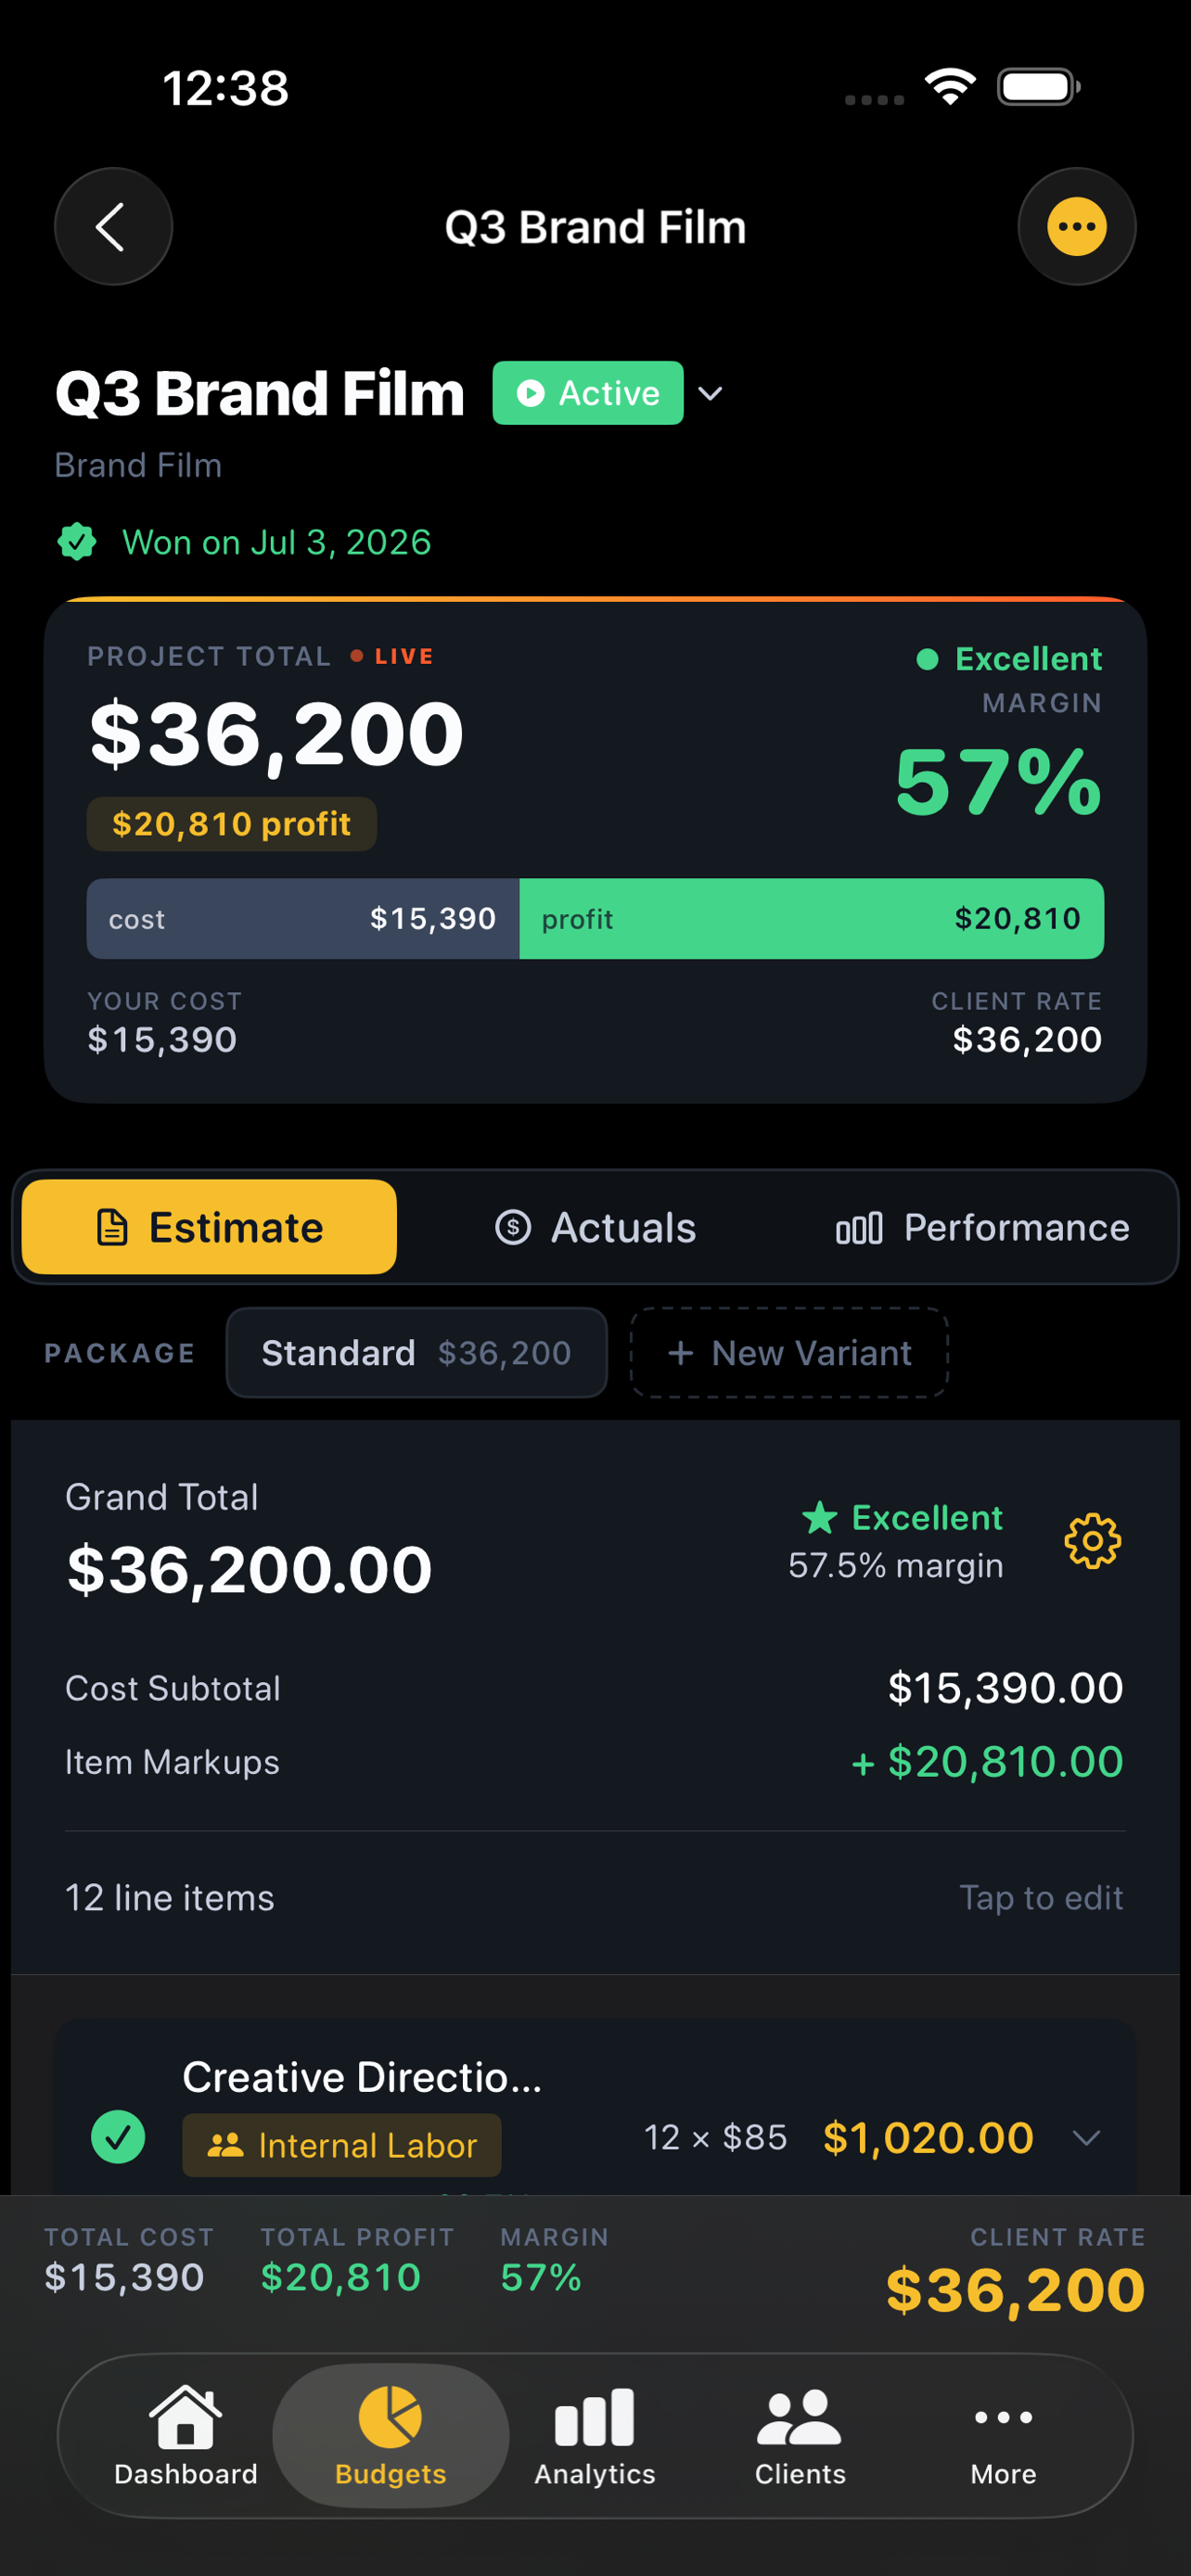This screenshot has width=1191, height=2576.
Task: Select the Standard $36,200 package
Action: tap(416, 1353)
